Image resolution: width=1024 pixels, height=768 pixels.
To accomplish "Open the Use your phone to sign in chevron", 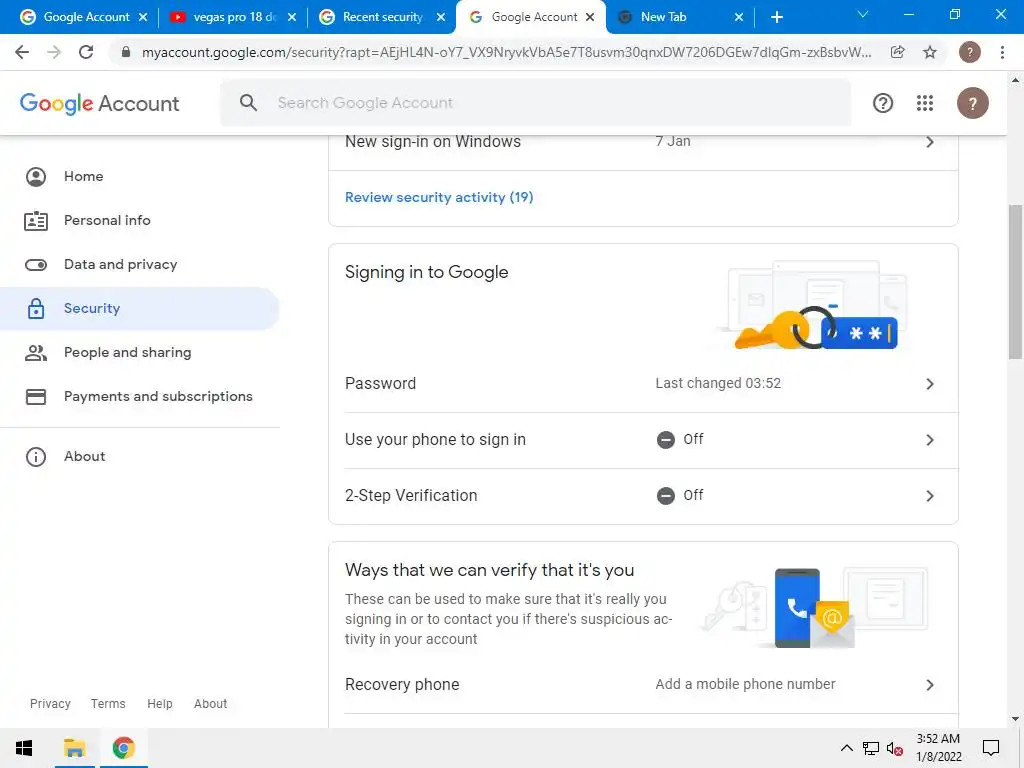I will click(x=930, y=440).
